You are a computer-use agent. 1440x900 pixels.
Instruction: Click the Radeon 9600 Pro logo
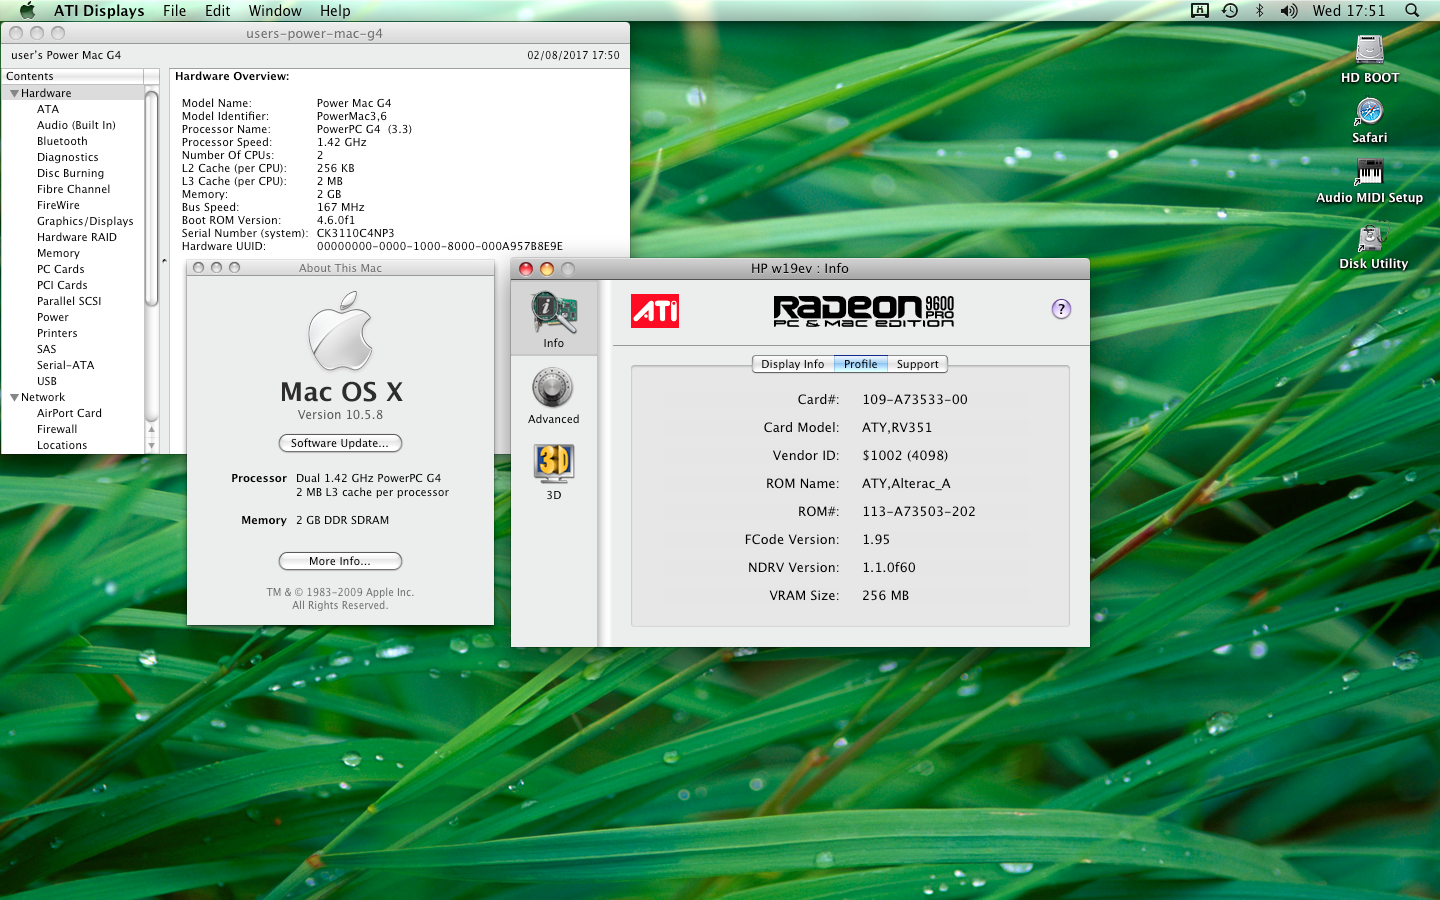click(x=863, y=311)
